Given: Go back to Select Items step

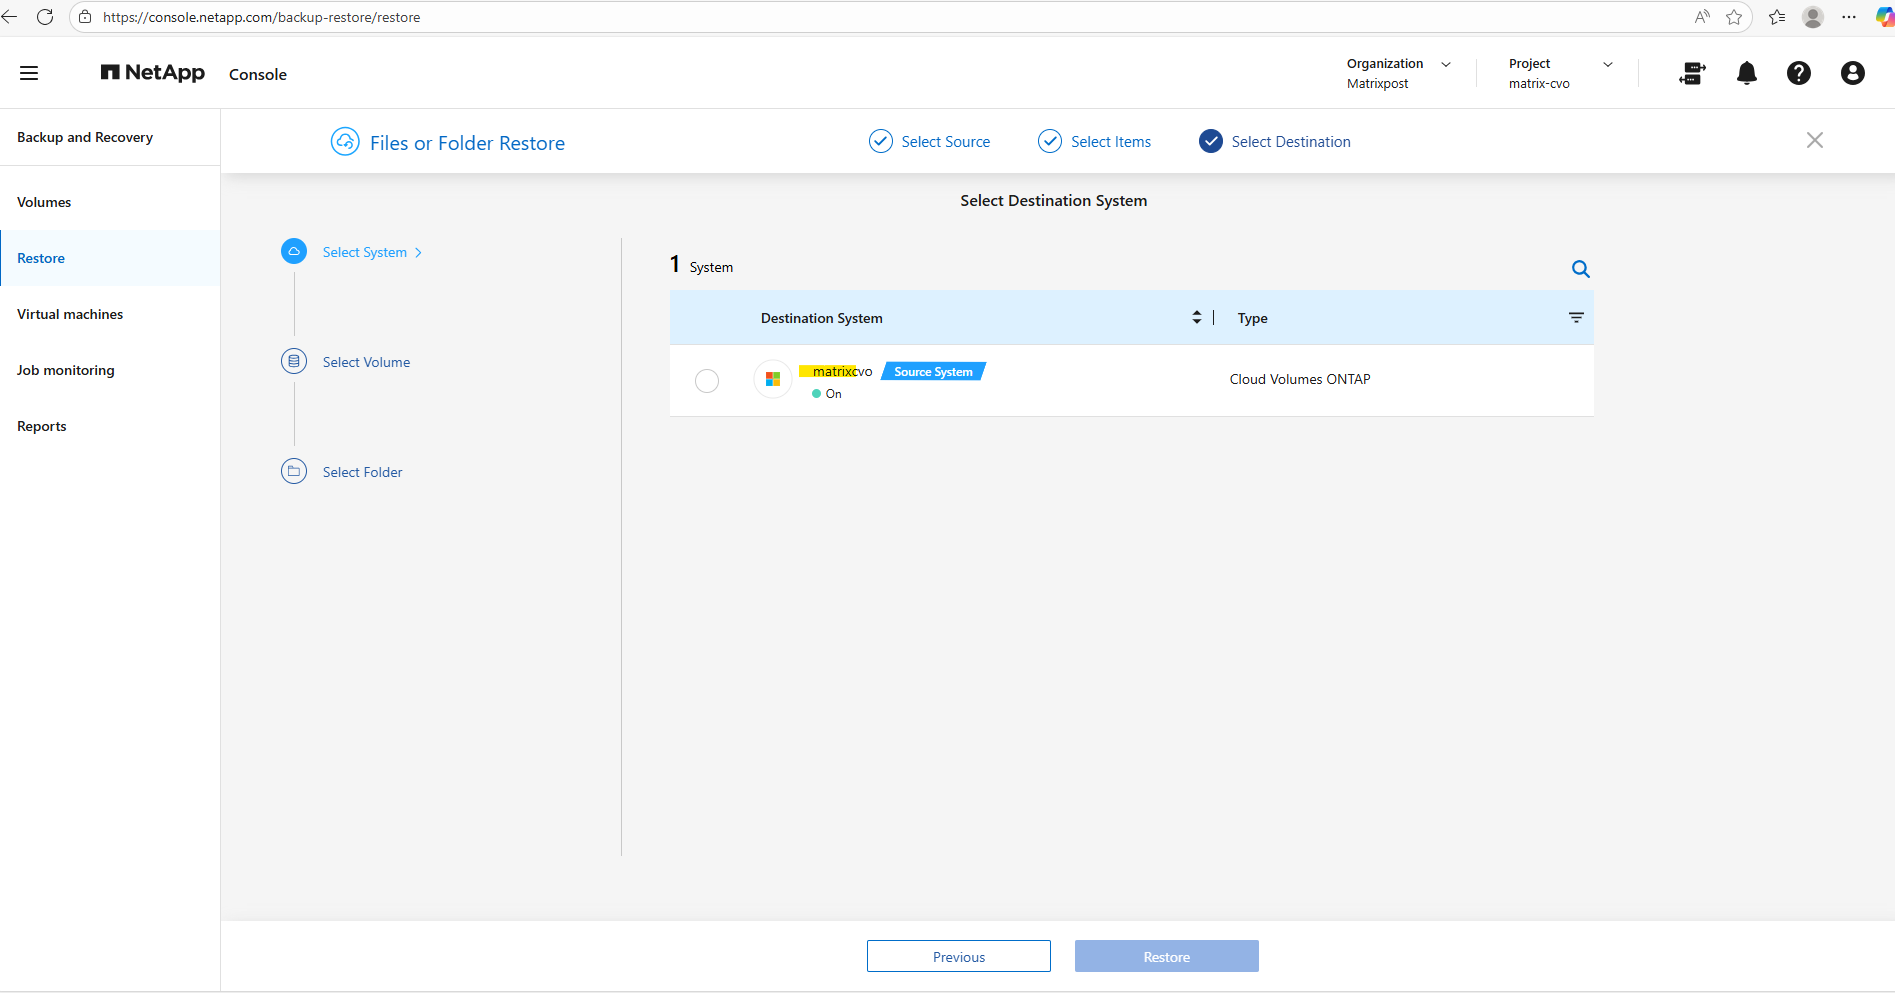Looking at the screenshot, I should point(1095,142).
